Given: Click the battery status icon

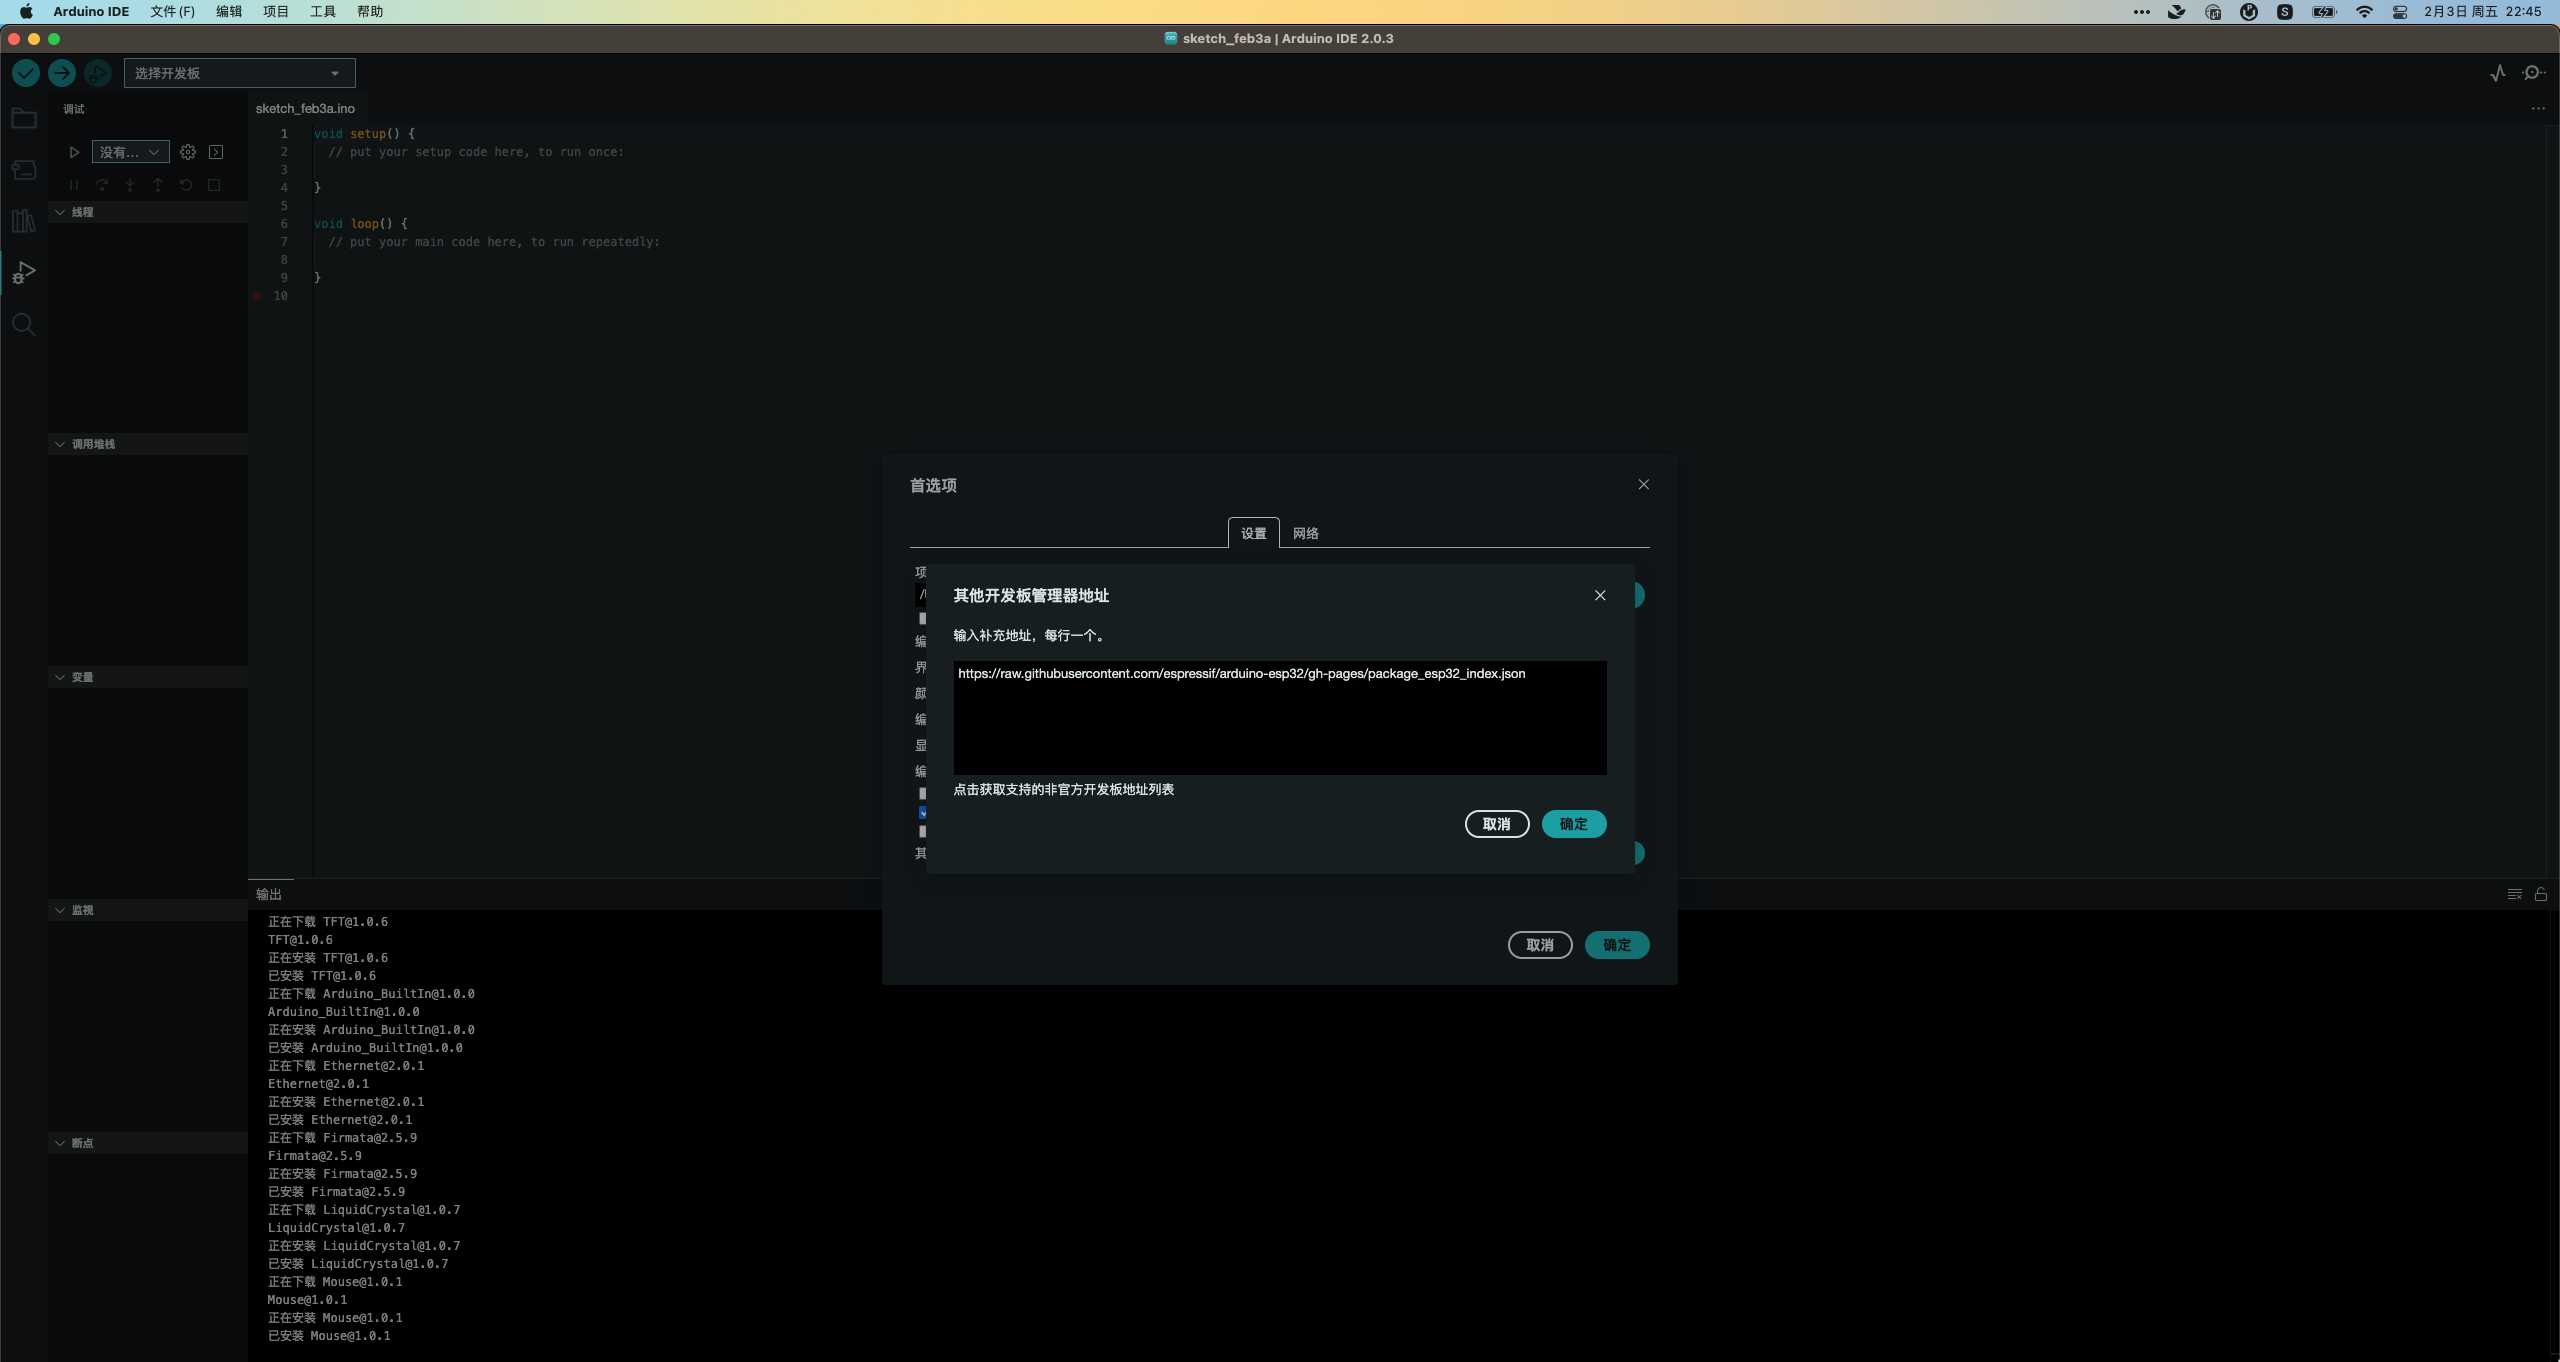Looking at the screenshot, I should pyautogui.click(x=2324, y=12).
